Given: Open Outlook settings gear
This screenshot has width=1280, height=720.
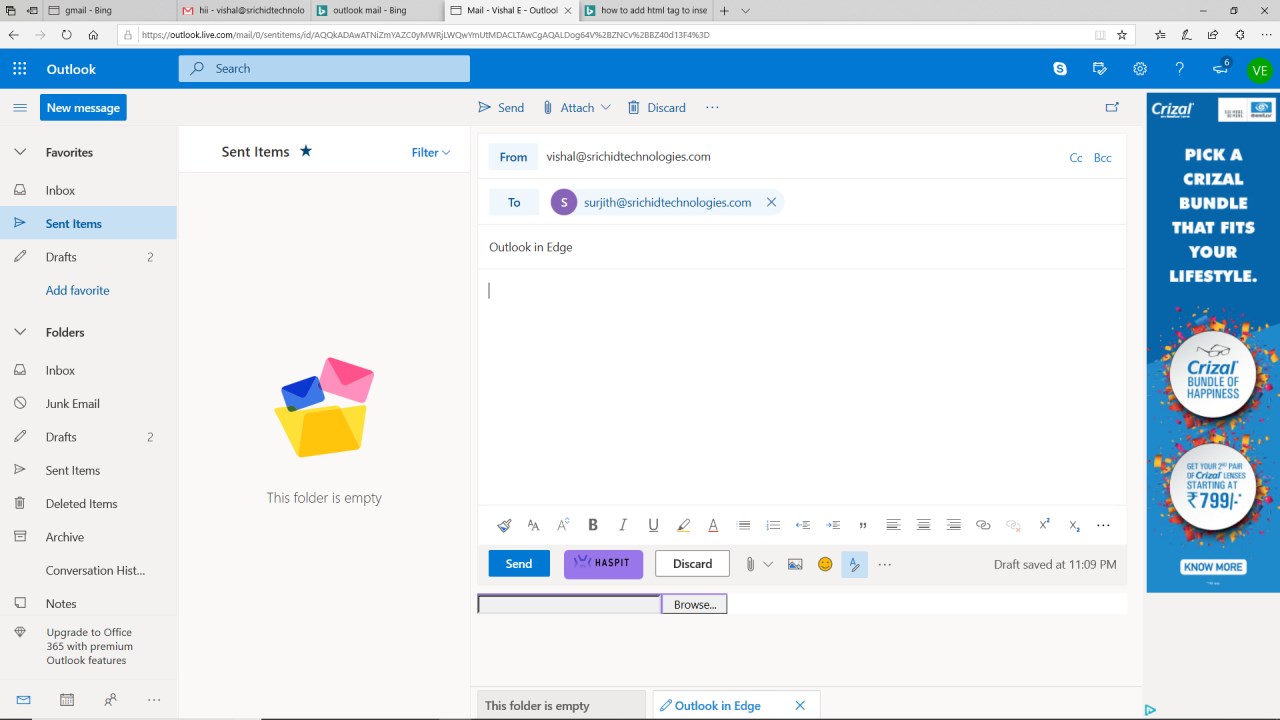Looking at the screenshot, I should [x=1140, y=69].
